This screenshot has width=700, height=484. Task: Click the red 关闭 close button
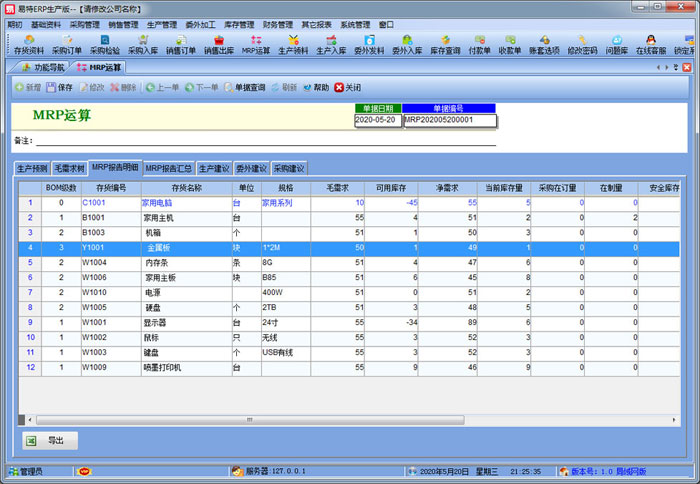348,87
